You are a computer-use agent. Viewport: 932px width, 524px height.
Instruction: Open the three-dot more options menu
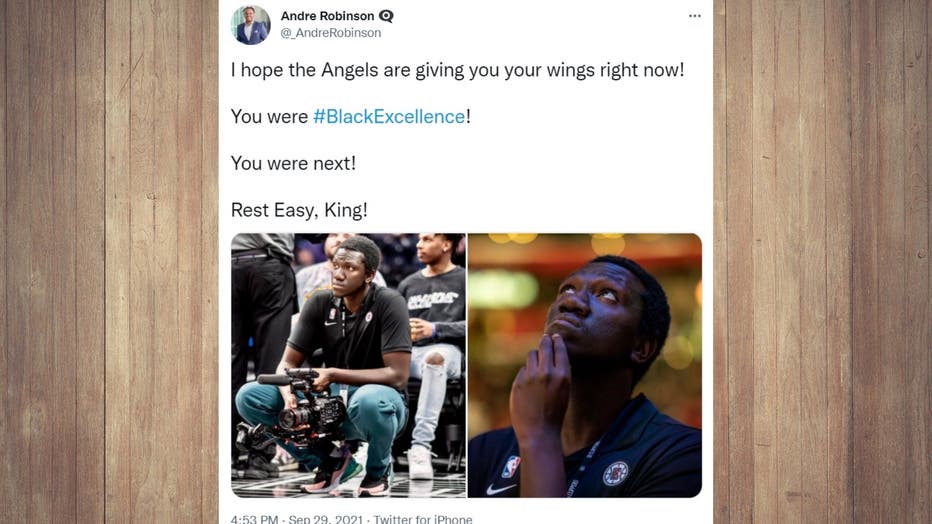[x=695, y=16]
